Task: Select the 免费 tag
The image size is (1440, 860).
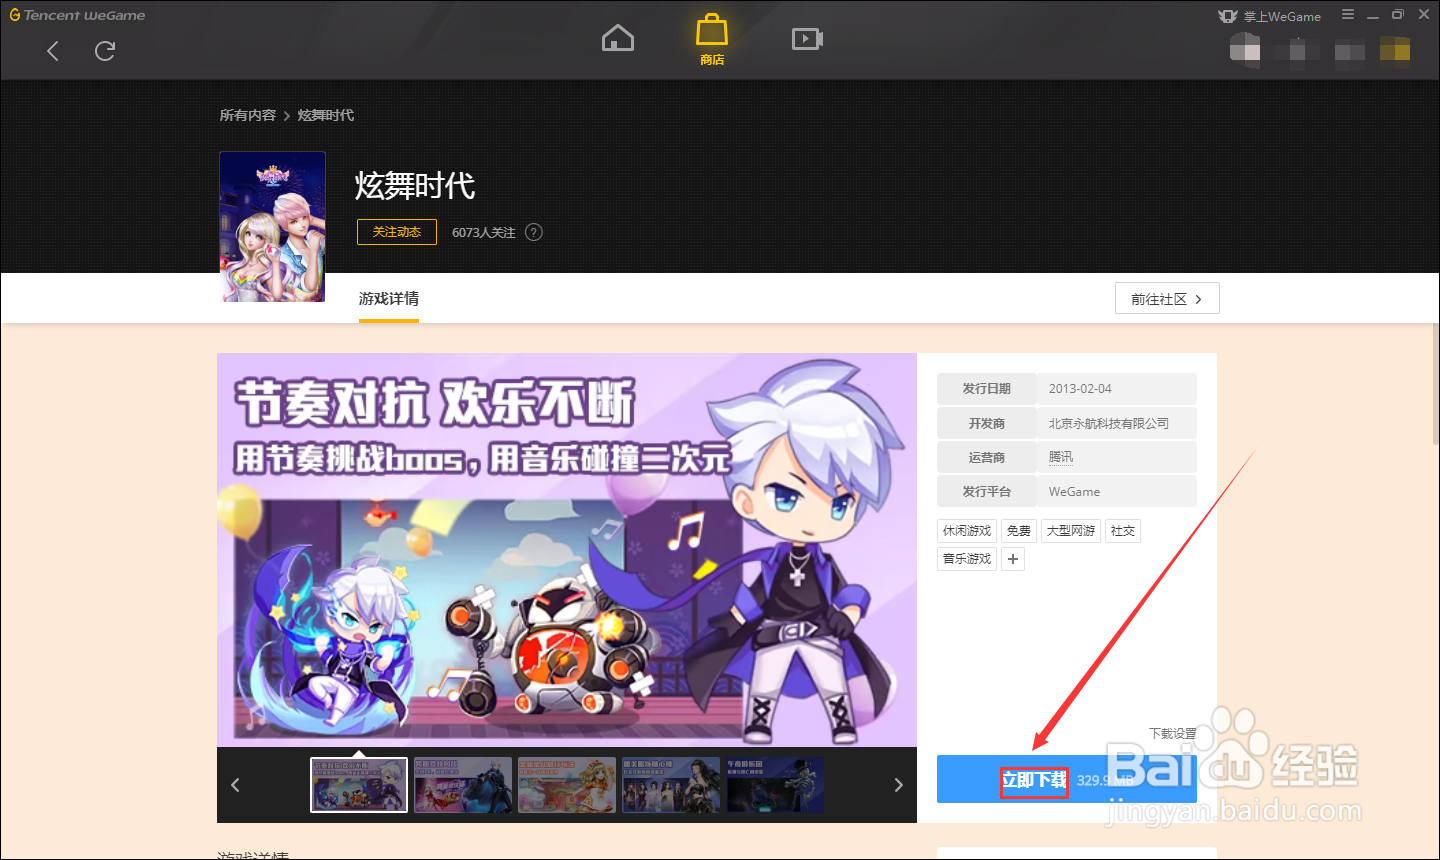Action: [1019, 531]
